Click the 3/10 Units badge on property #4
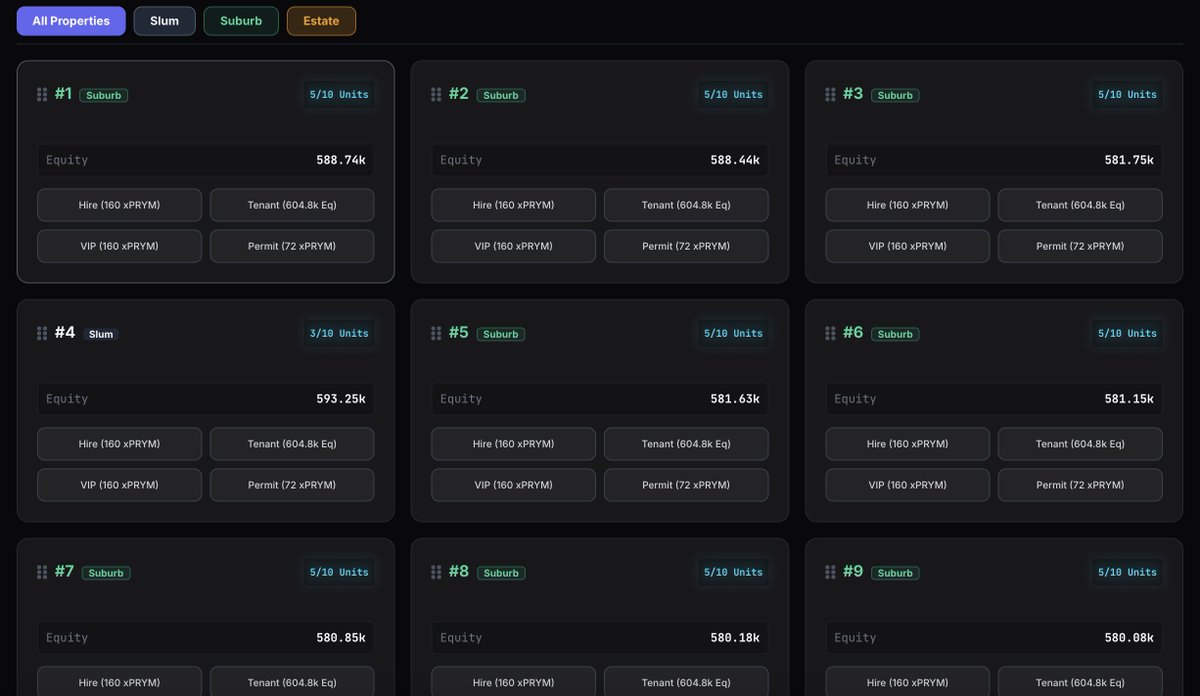Viewport: 1200px width, 696px height. click(x=339, y=334)
